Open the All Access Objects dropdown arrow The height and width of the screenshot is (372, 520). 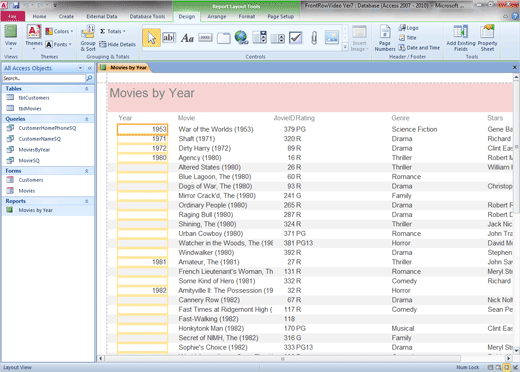pos(80,68)
